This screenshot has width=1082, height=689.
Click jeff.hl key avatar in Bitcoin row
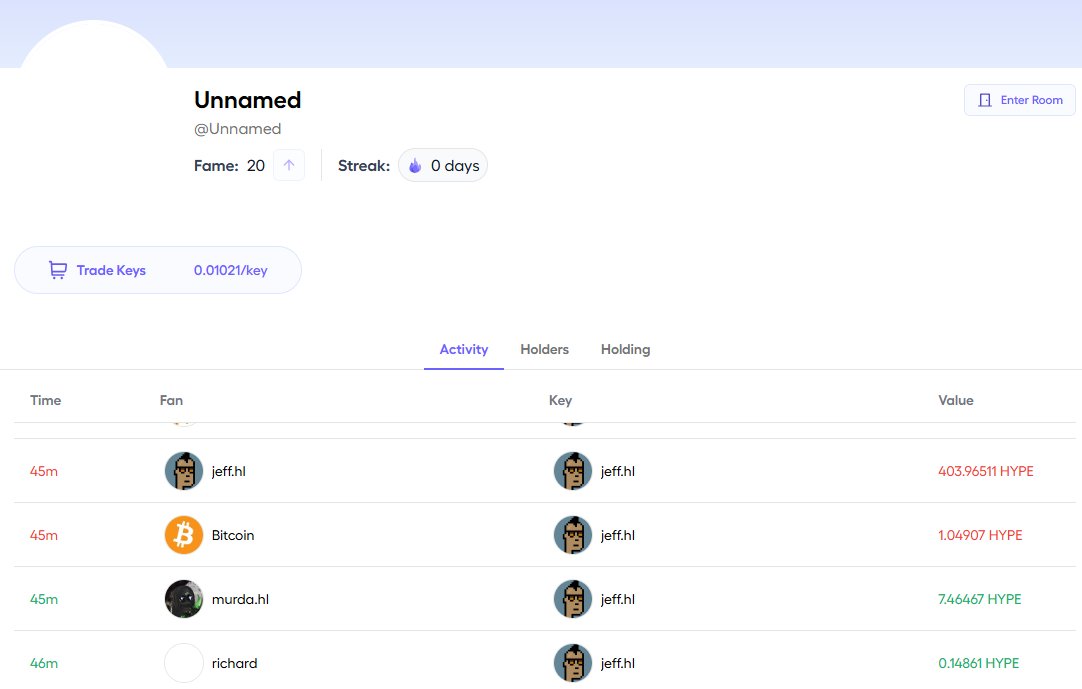tap(573, 535)
